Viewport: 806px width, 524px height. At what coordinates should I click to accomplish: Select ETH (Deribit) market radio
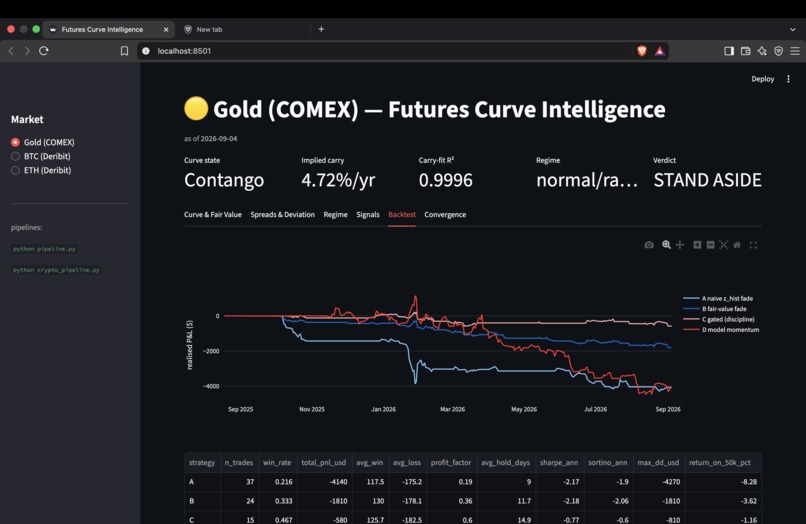15,170
